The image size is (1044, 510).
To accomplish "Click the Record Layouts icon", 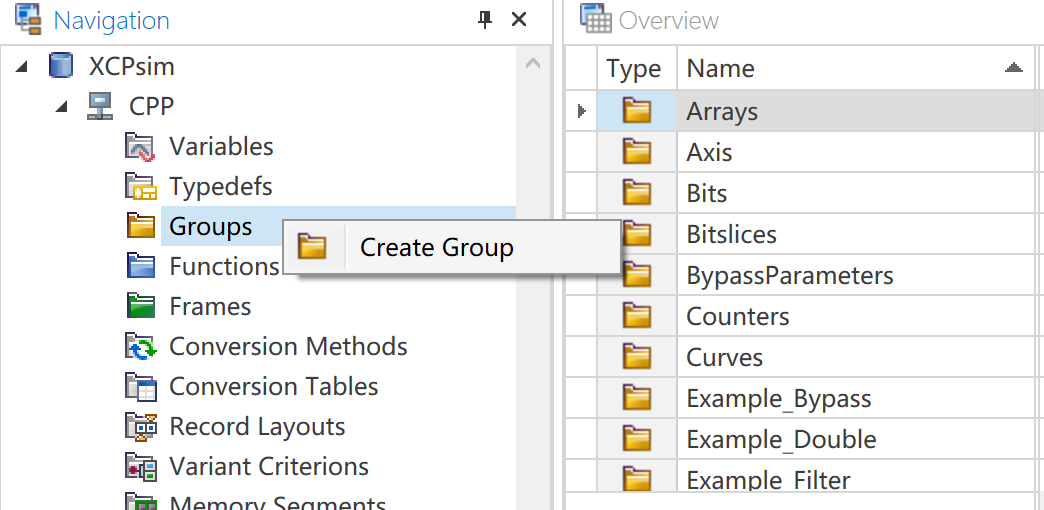I will (141, 427).
